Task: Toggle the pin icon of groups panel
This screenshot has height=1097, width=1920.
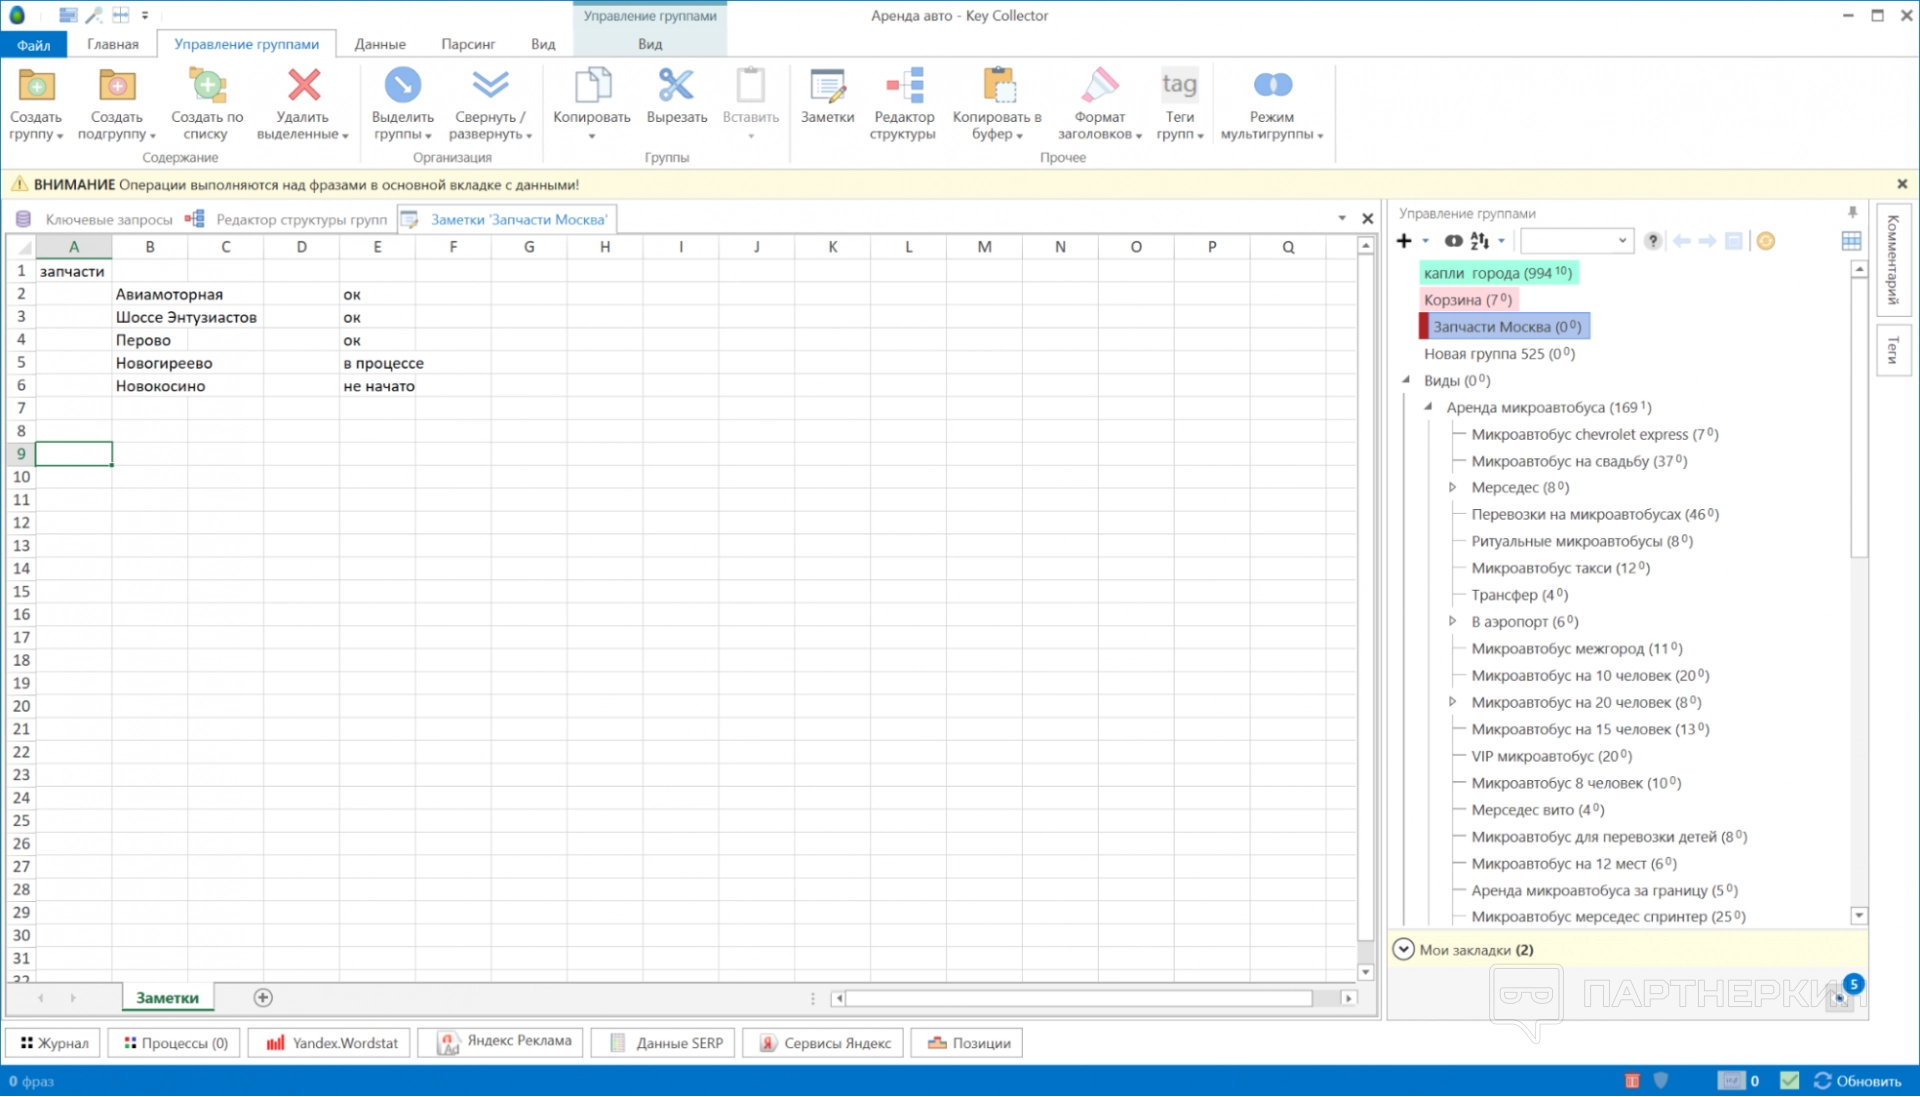Action: click(1852, 213)
